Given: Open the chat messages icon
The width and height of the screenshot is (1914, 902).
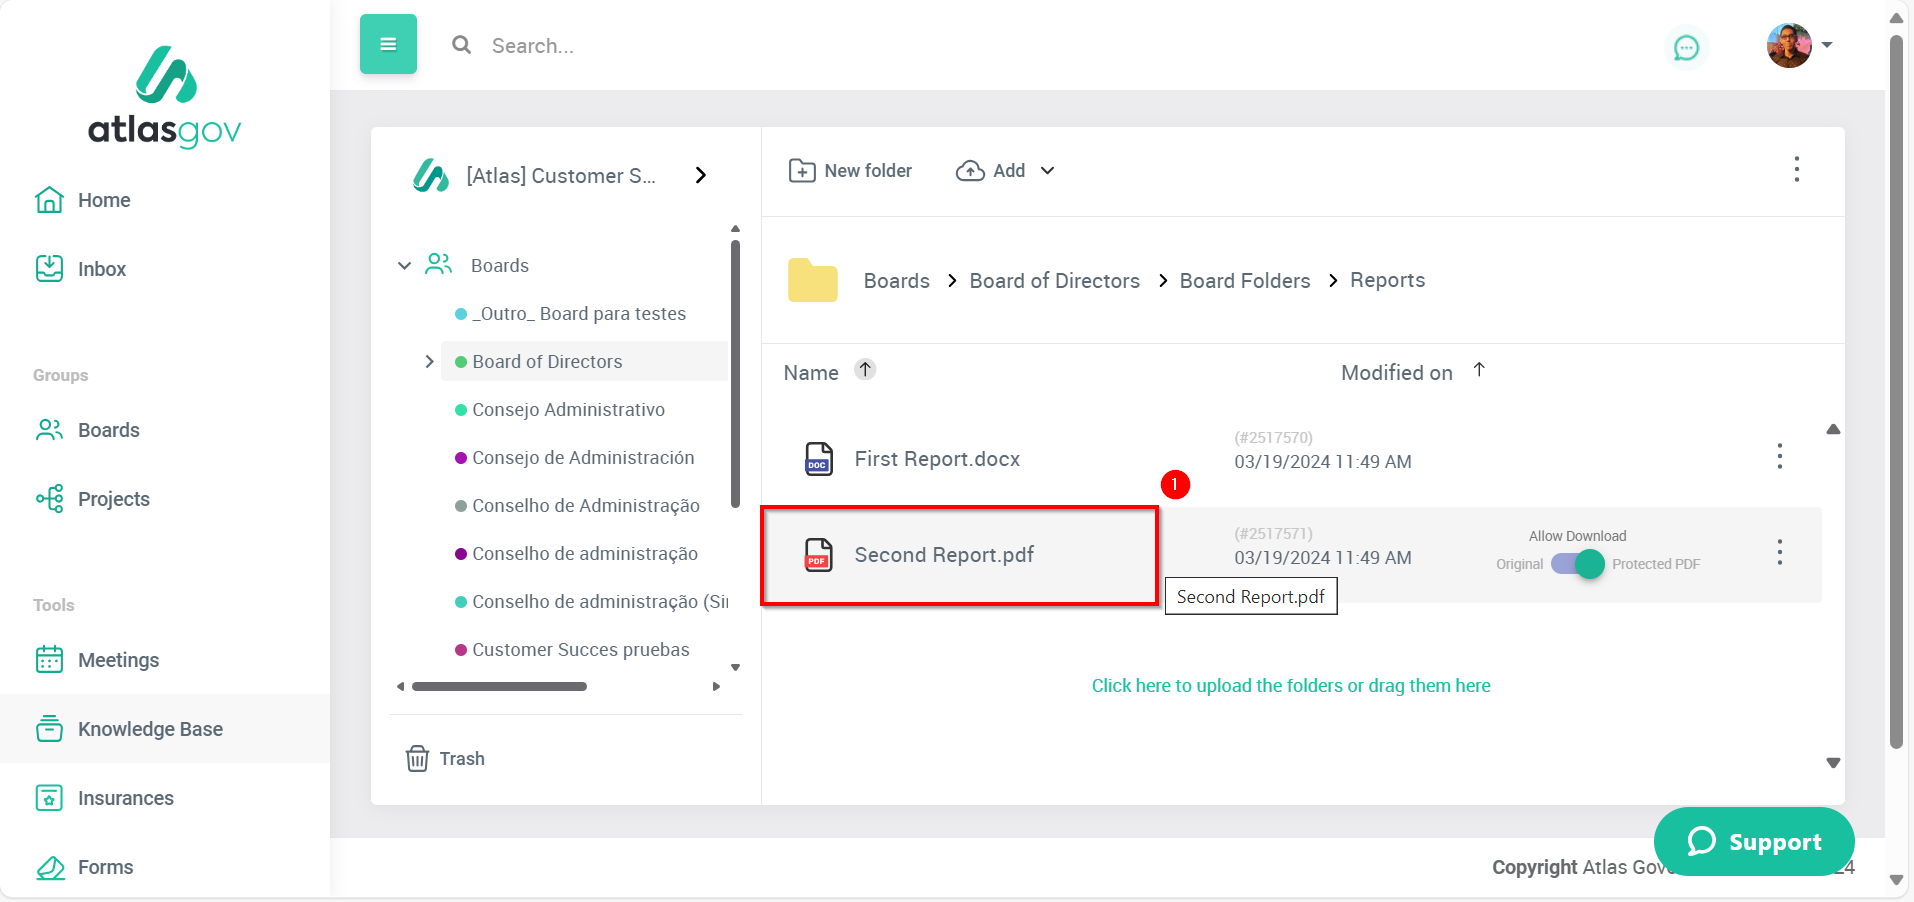Looking at the screenshot, I should coord(1686,47).
